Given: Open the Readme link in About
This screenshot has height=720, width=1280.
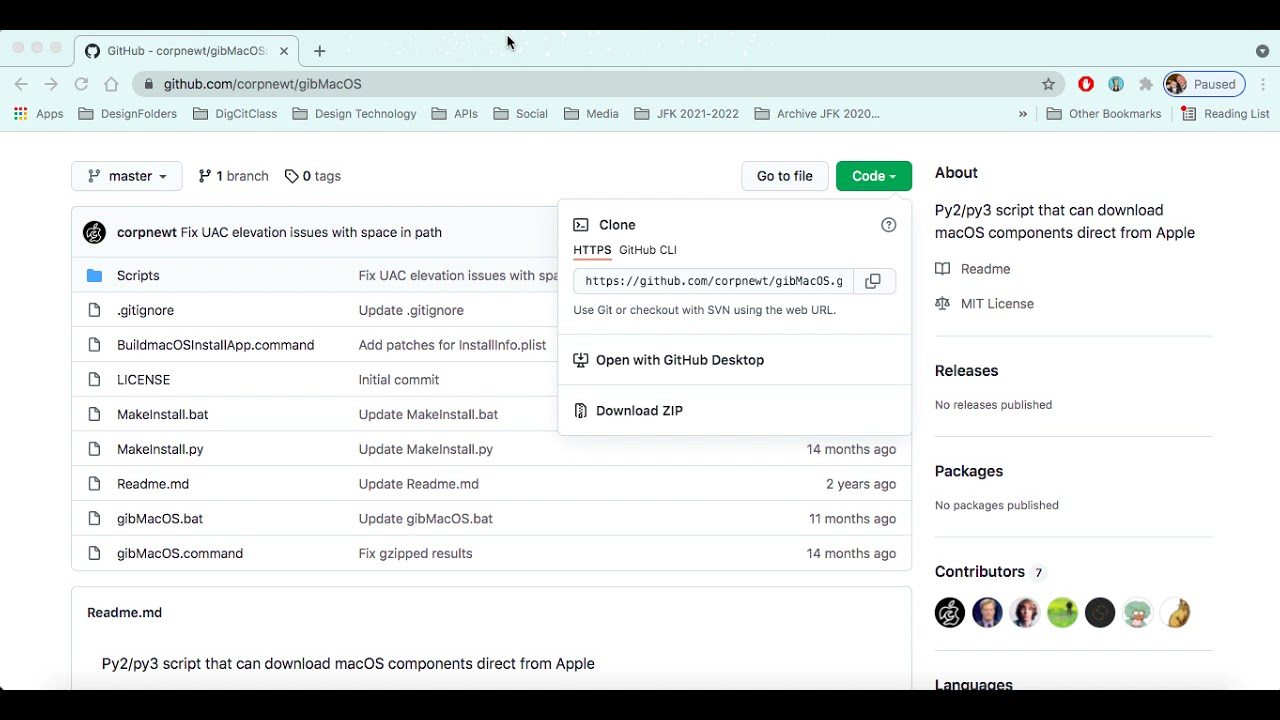Looking at the screenshot, I should (985, 269).
